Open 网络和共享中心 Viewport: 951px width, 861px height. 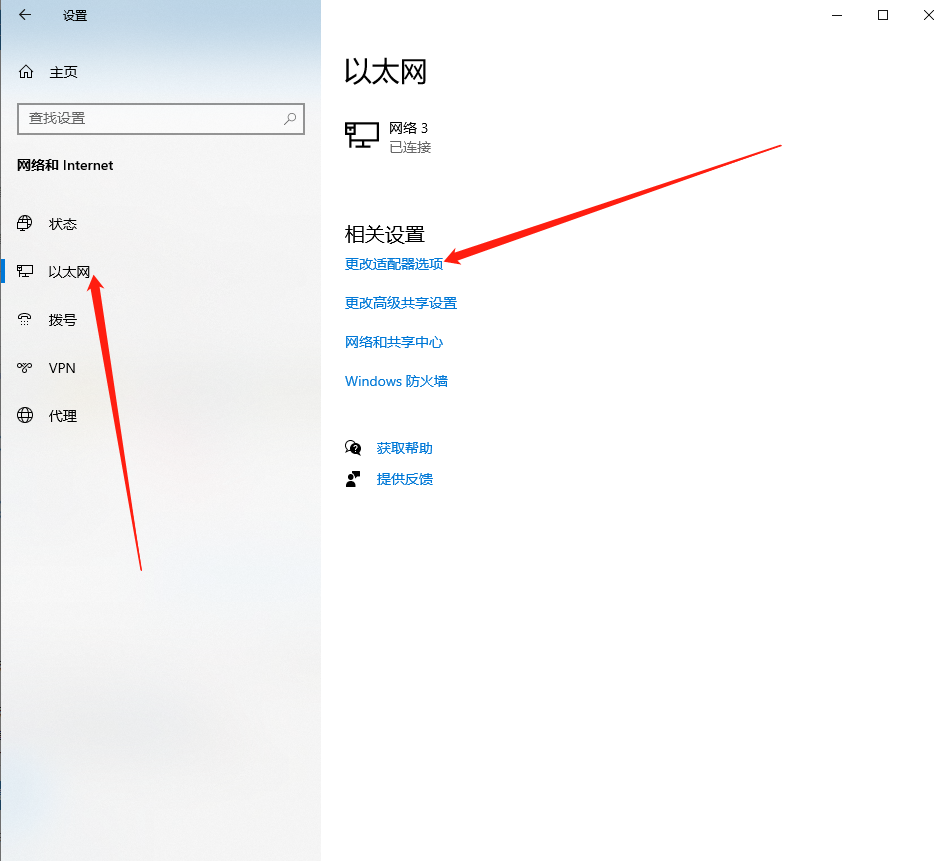pyautogui.click(x=394, y=341)
